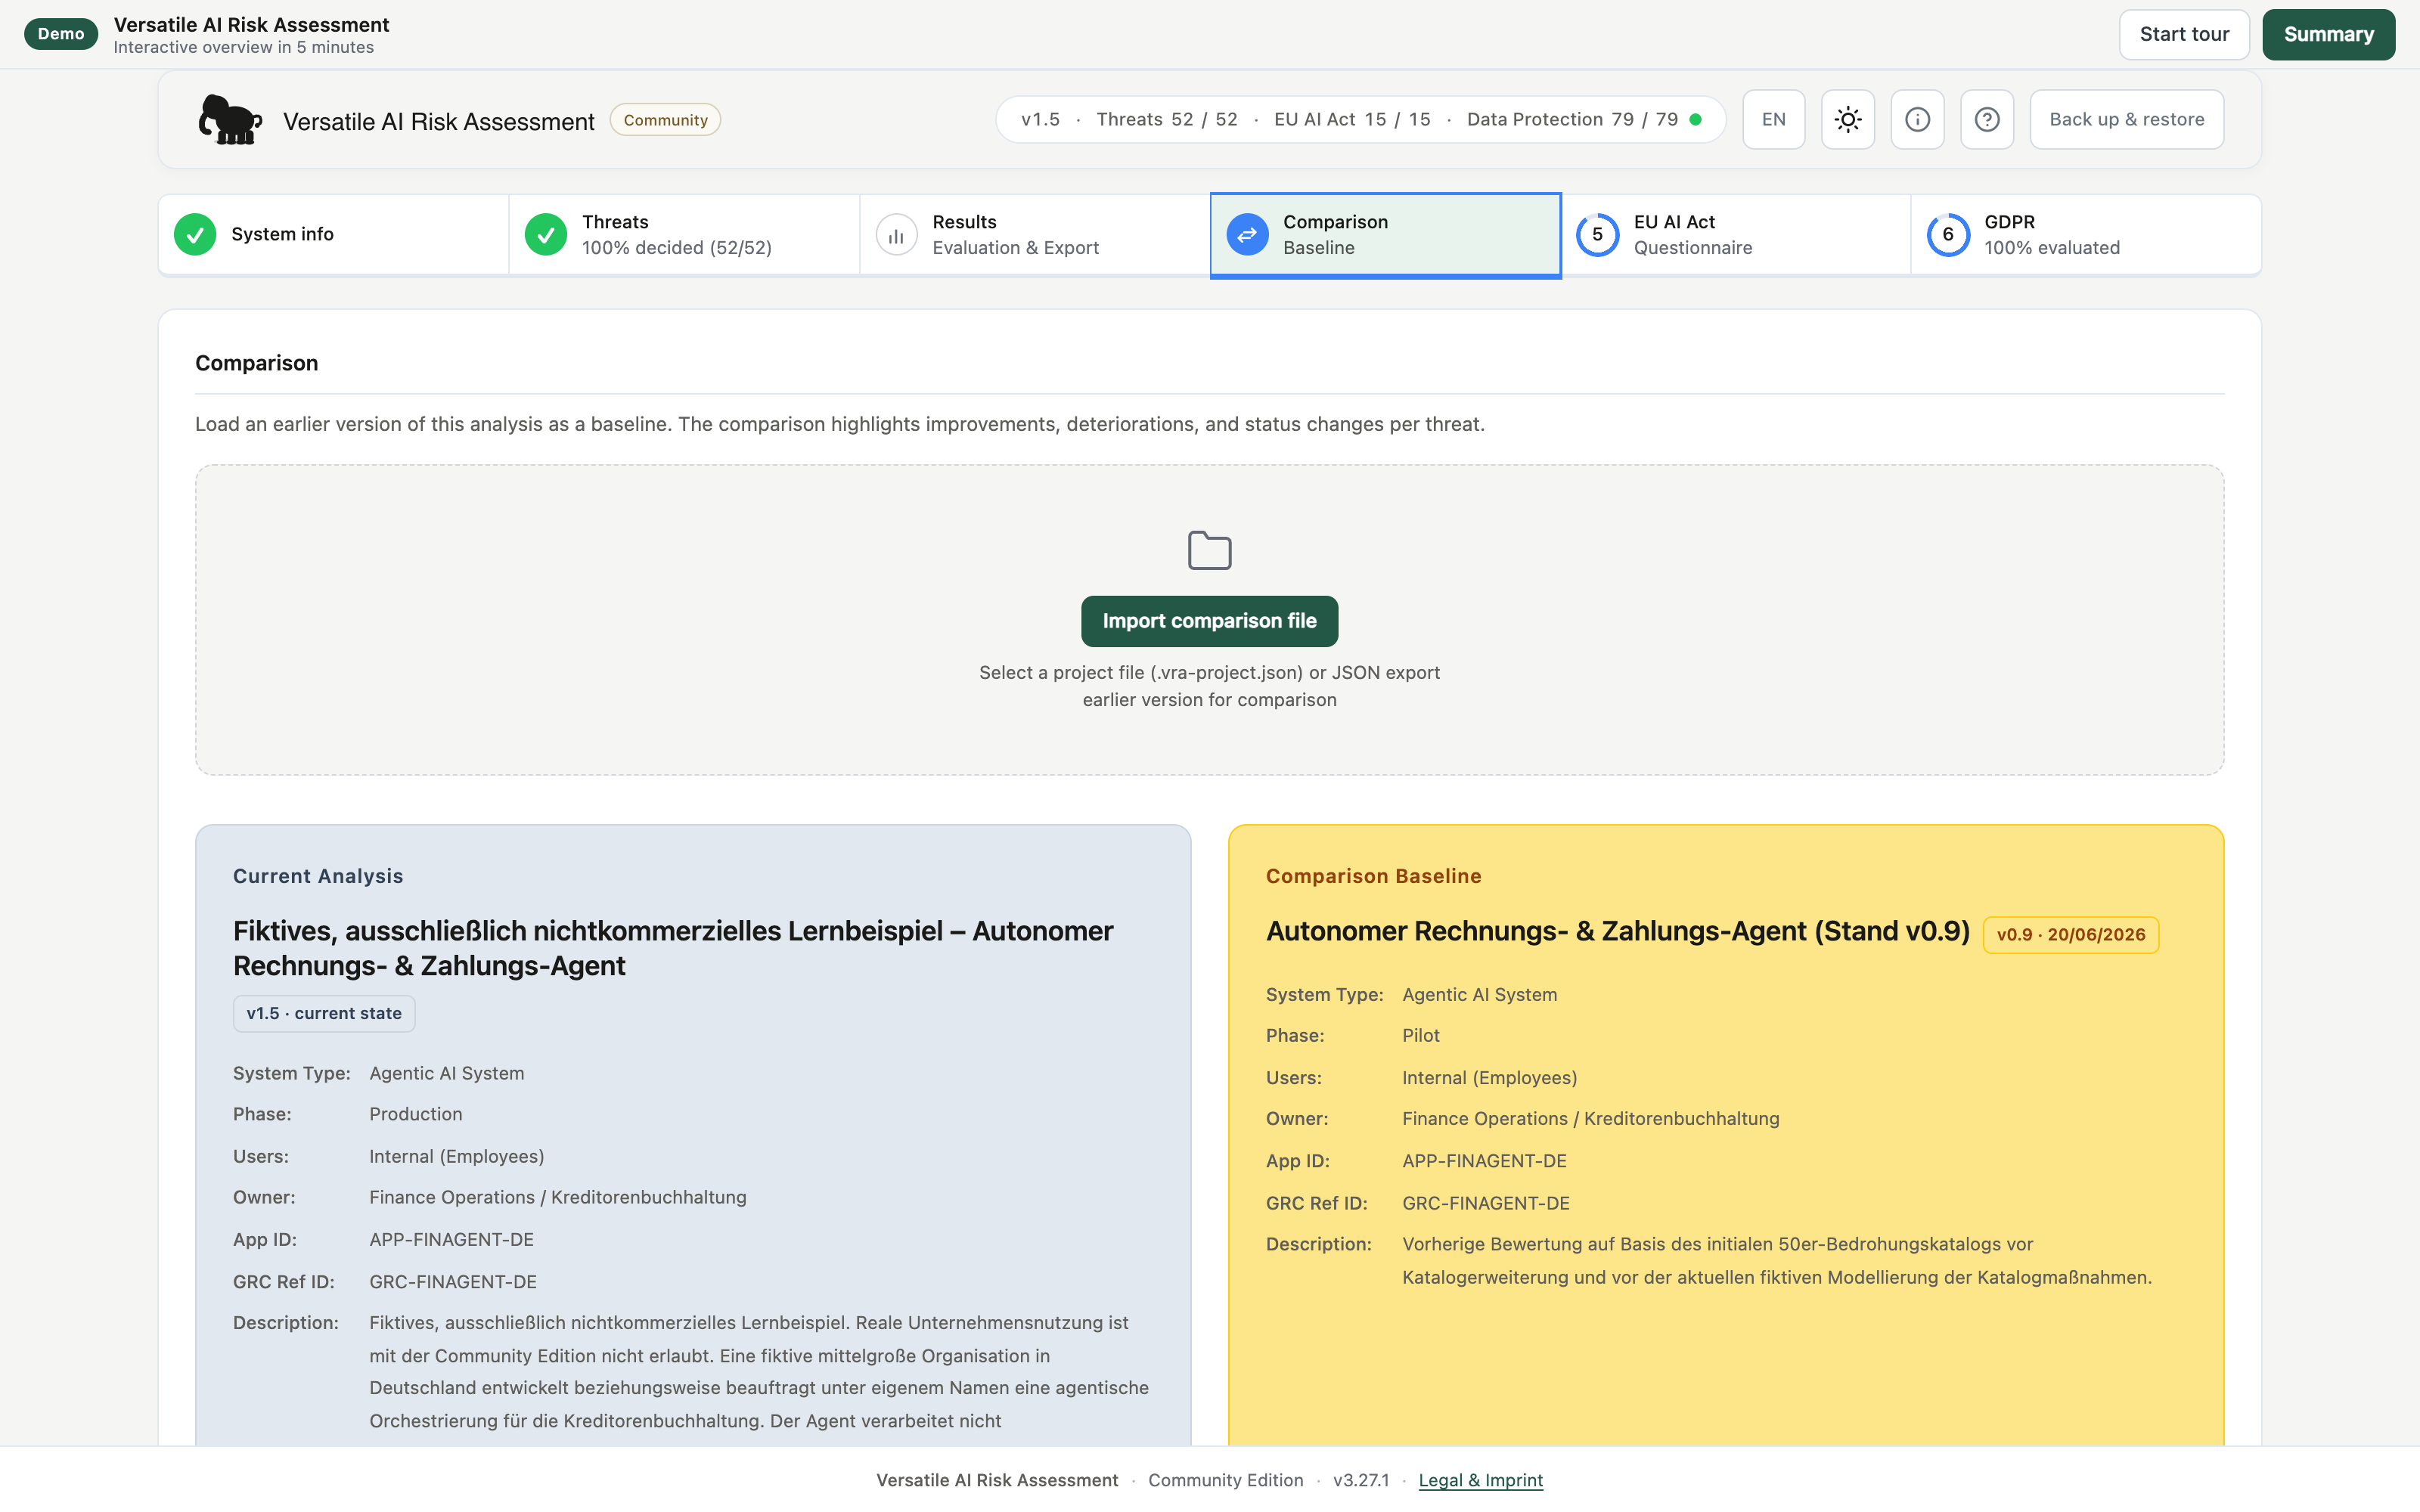Click the v0.9 · 20/06/2026 baseline badge
Viewport: 2420px width, 1512px height.
(2071, 935)
